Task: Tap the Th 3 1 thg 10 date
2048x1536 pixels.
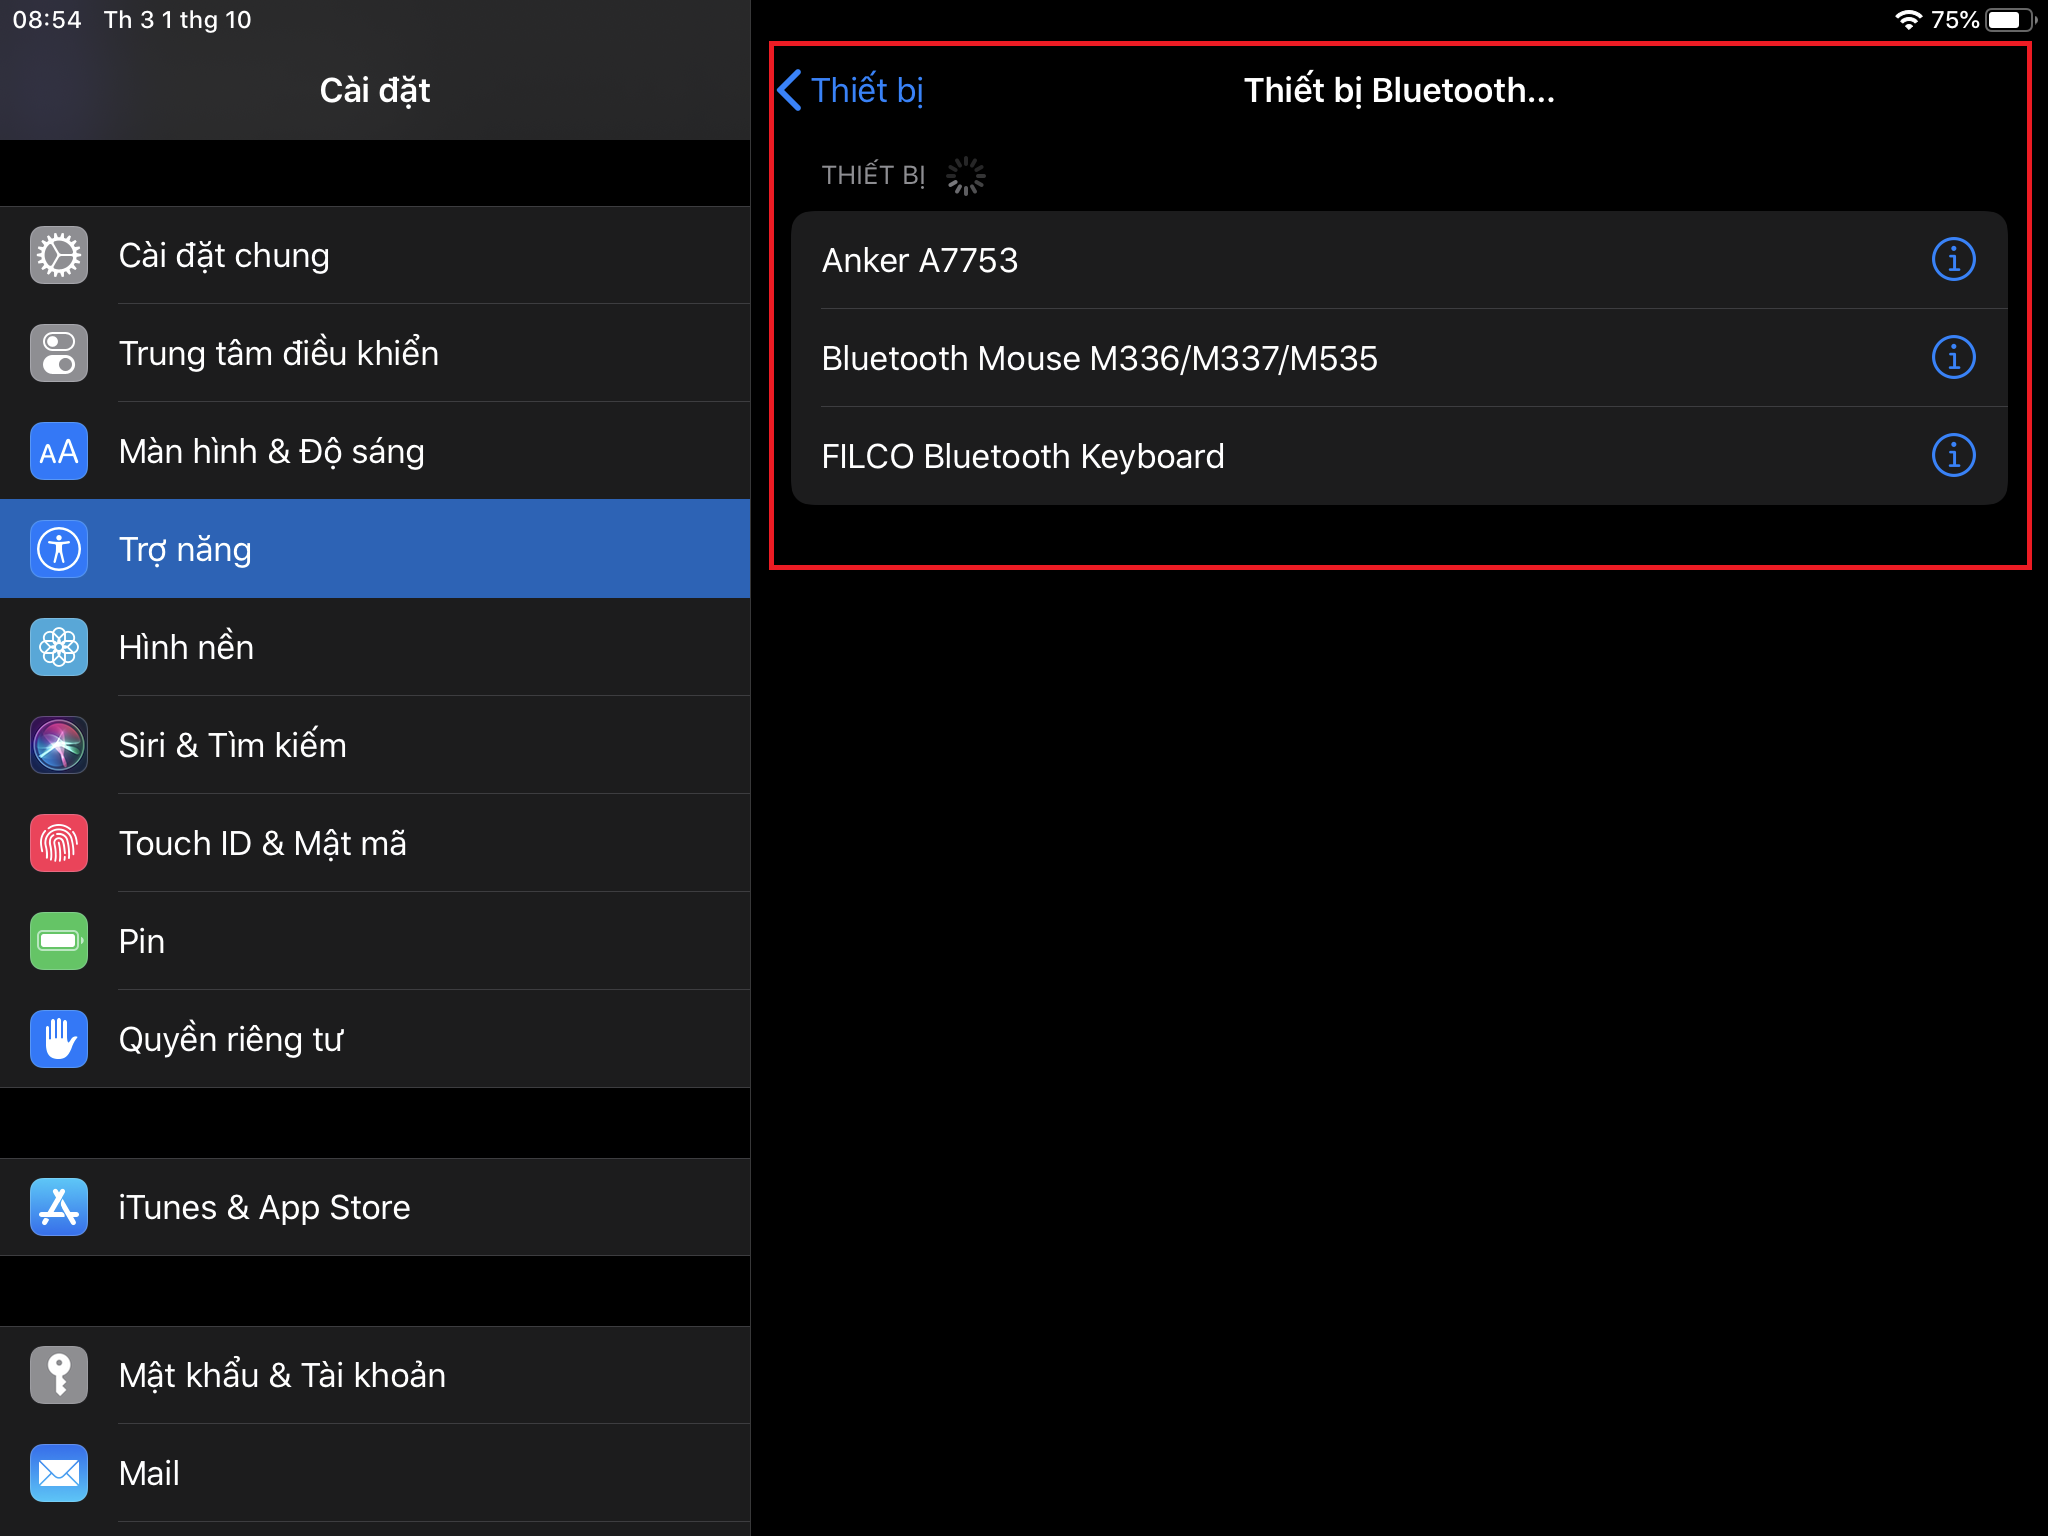Action: tap(178, 20)
